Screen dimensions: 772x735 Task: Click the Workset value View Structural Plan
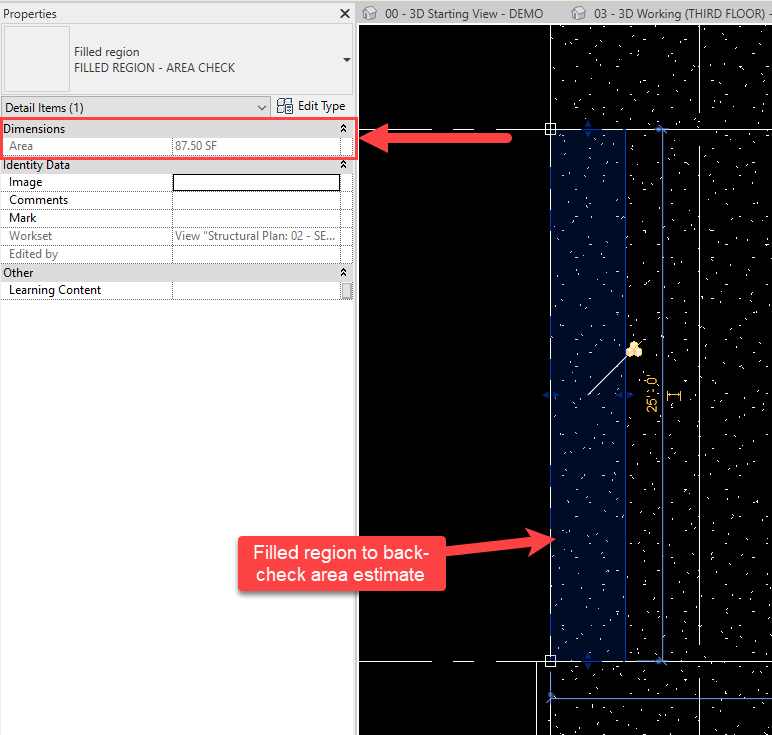click(255, 236)
